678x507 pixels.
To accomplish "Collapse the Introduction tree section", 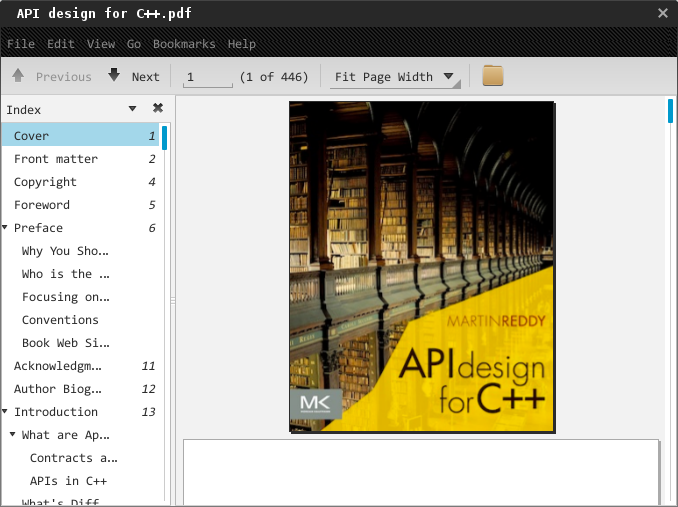I will (x=5, y=412).
